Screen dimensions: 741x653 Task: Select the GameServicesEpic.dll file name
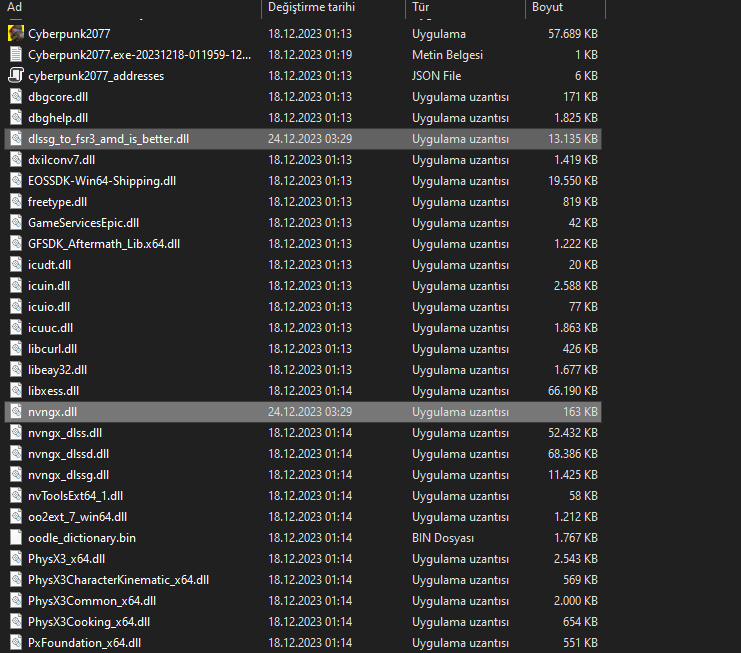click(83, 223)
